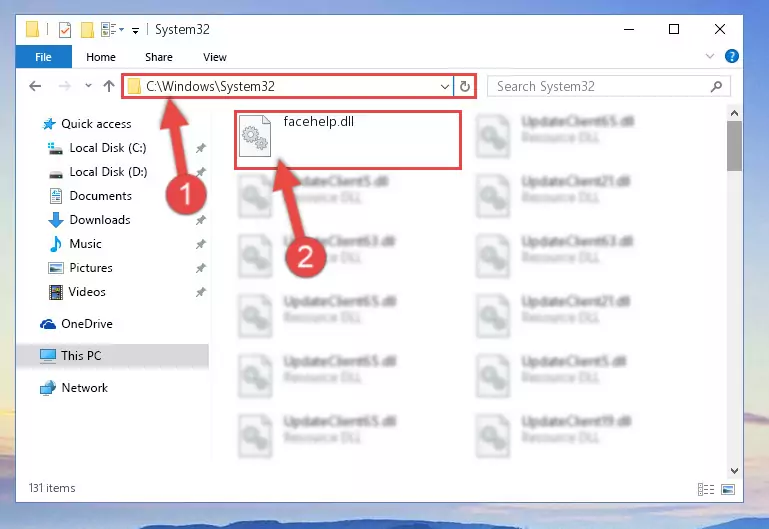Viewport: 769px width, 529px height.
Task: Switch to details view in status bar
Action: [706, 489]
